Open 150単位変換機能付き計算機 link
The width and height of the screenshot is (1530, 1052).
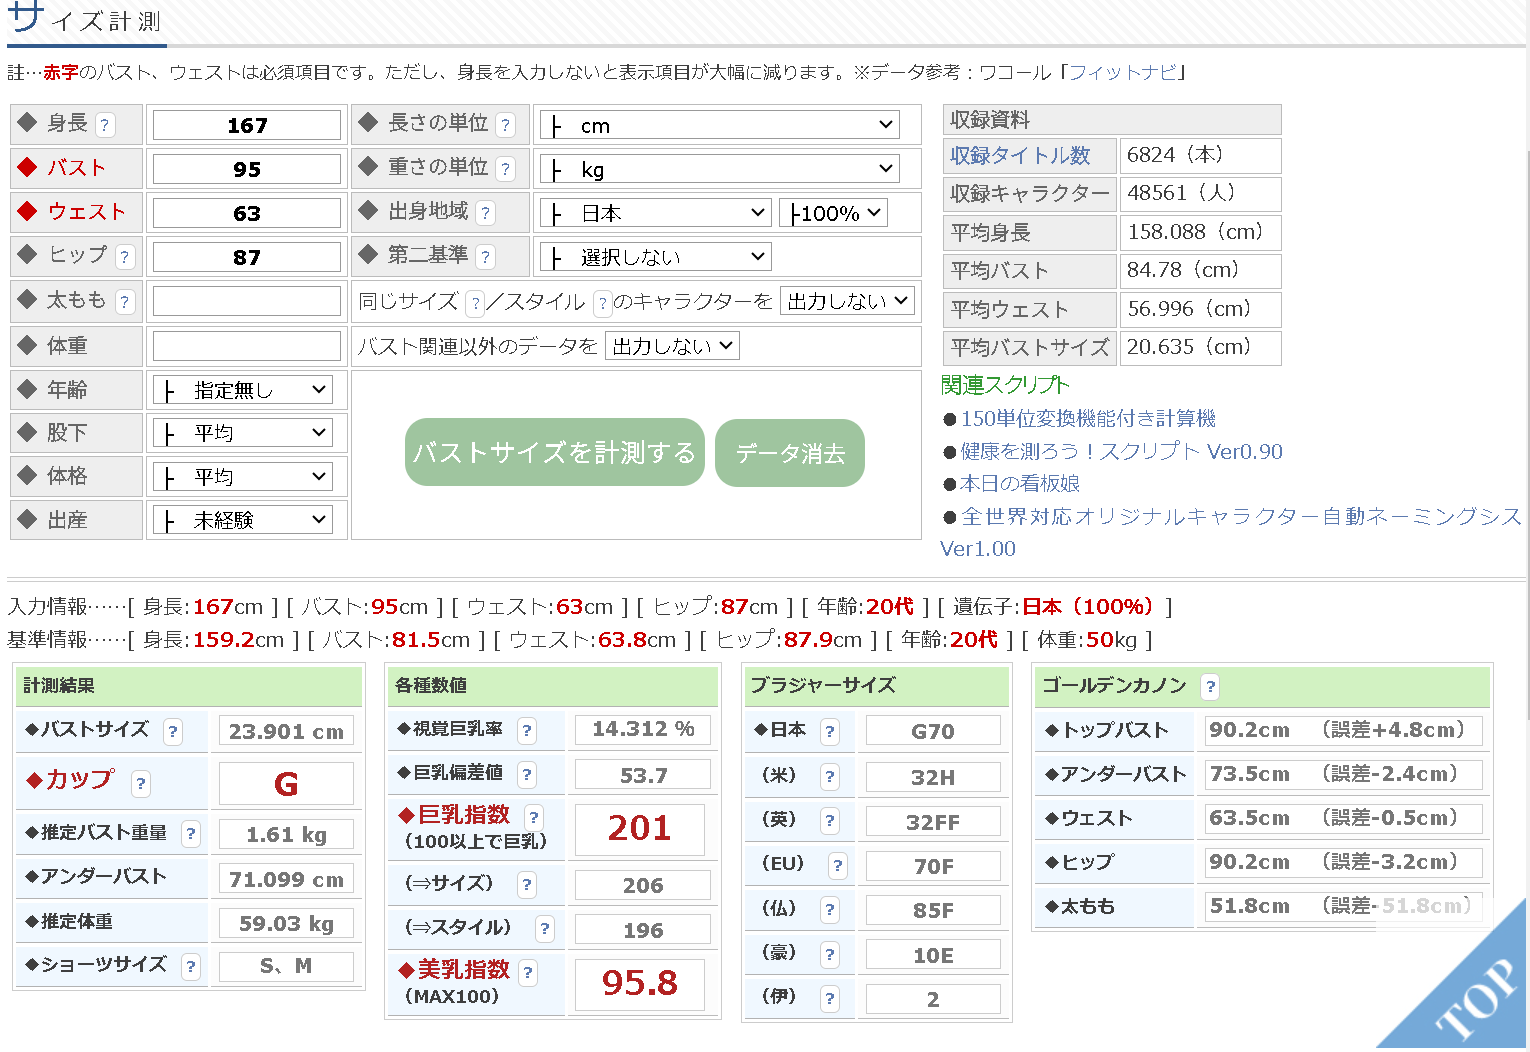pyautogui.click(x=1088, y=418)
